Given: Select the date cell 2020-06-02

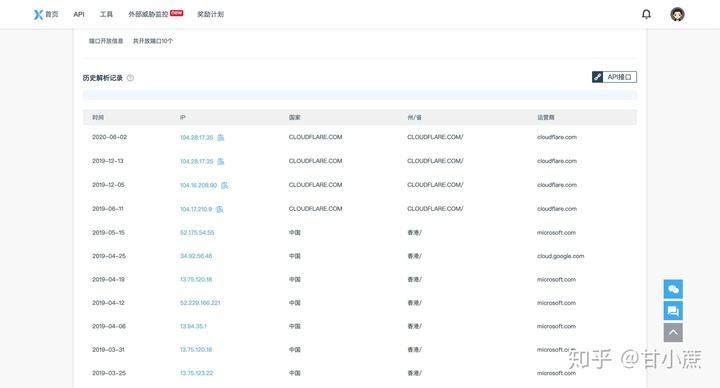Looking at the screenshot, I should [109, 137].
